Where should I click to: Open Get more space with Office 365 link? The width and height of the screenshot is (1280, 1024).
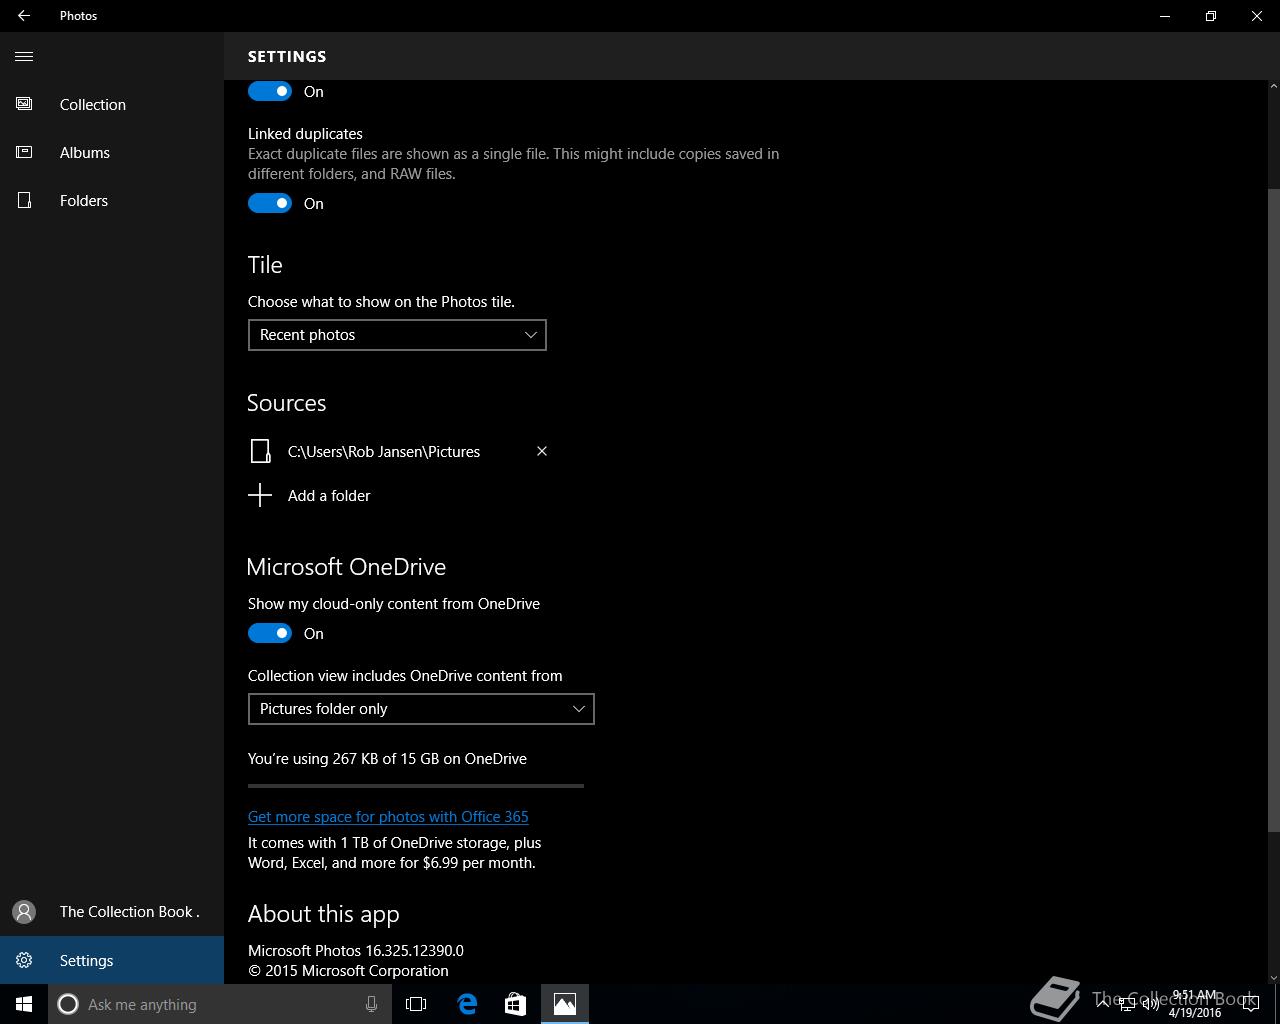click(388, 817)
